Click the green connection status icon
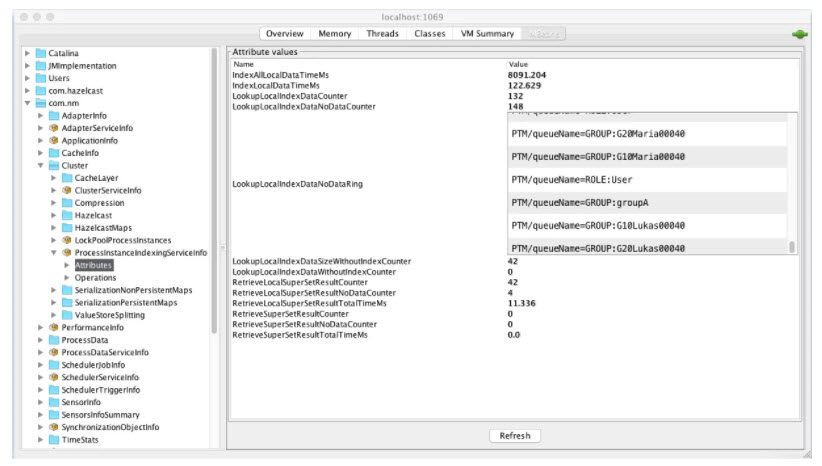This screenshot has width=822, height=466. click(799, 34)
